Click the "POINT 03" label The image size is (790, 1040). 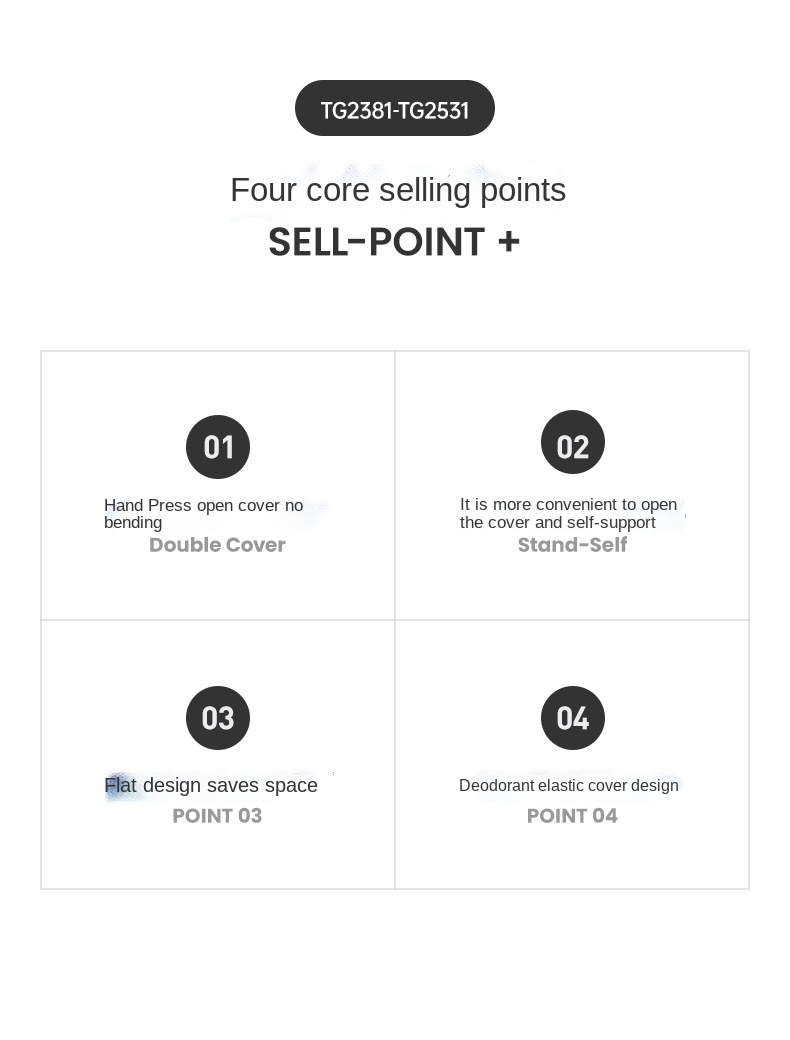click(217, 816)
